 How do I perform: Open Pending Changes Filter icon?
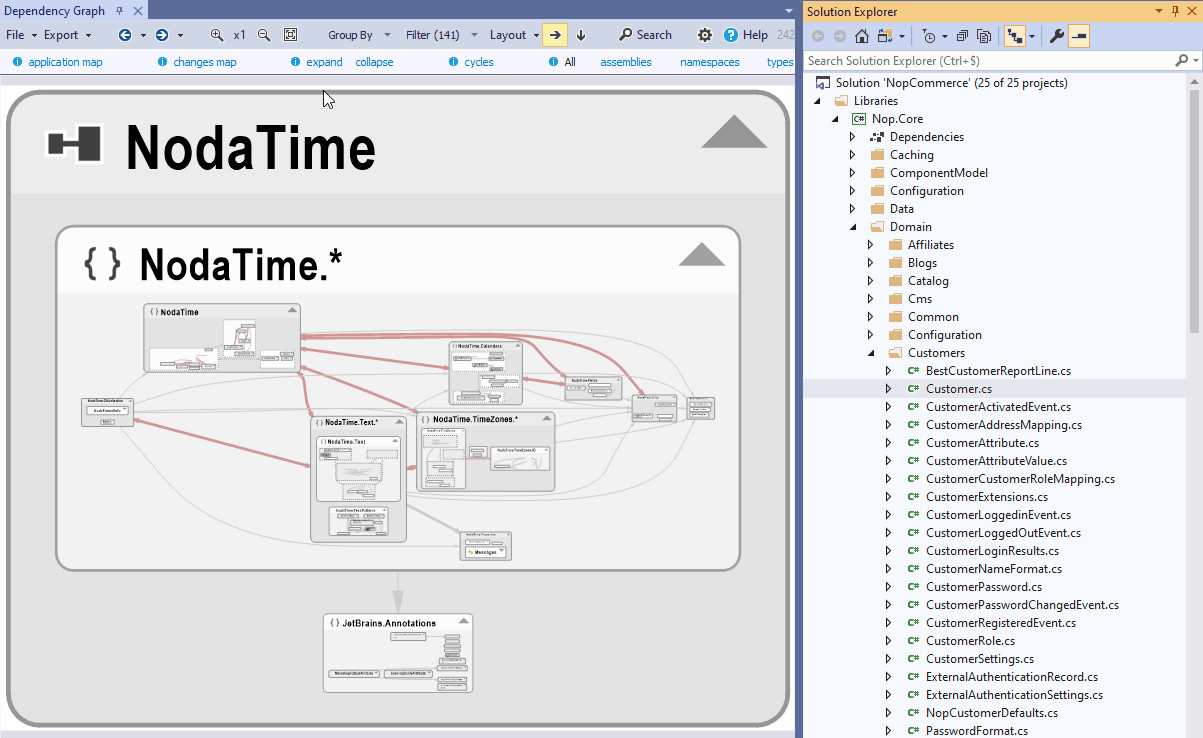coord(930,36)
